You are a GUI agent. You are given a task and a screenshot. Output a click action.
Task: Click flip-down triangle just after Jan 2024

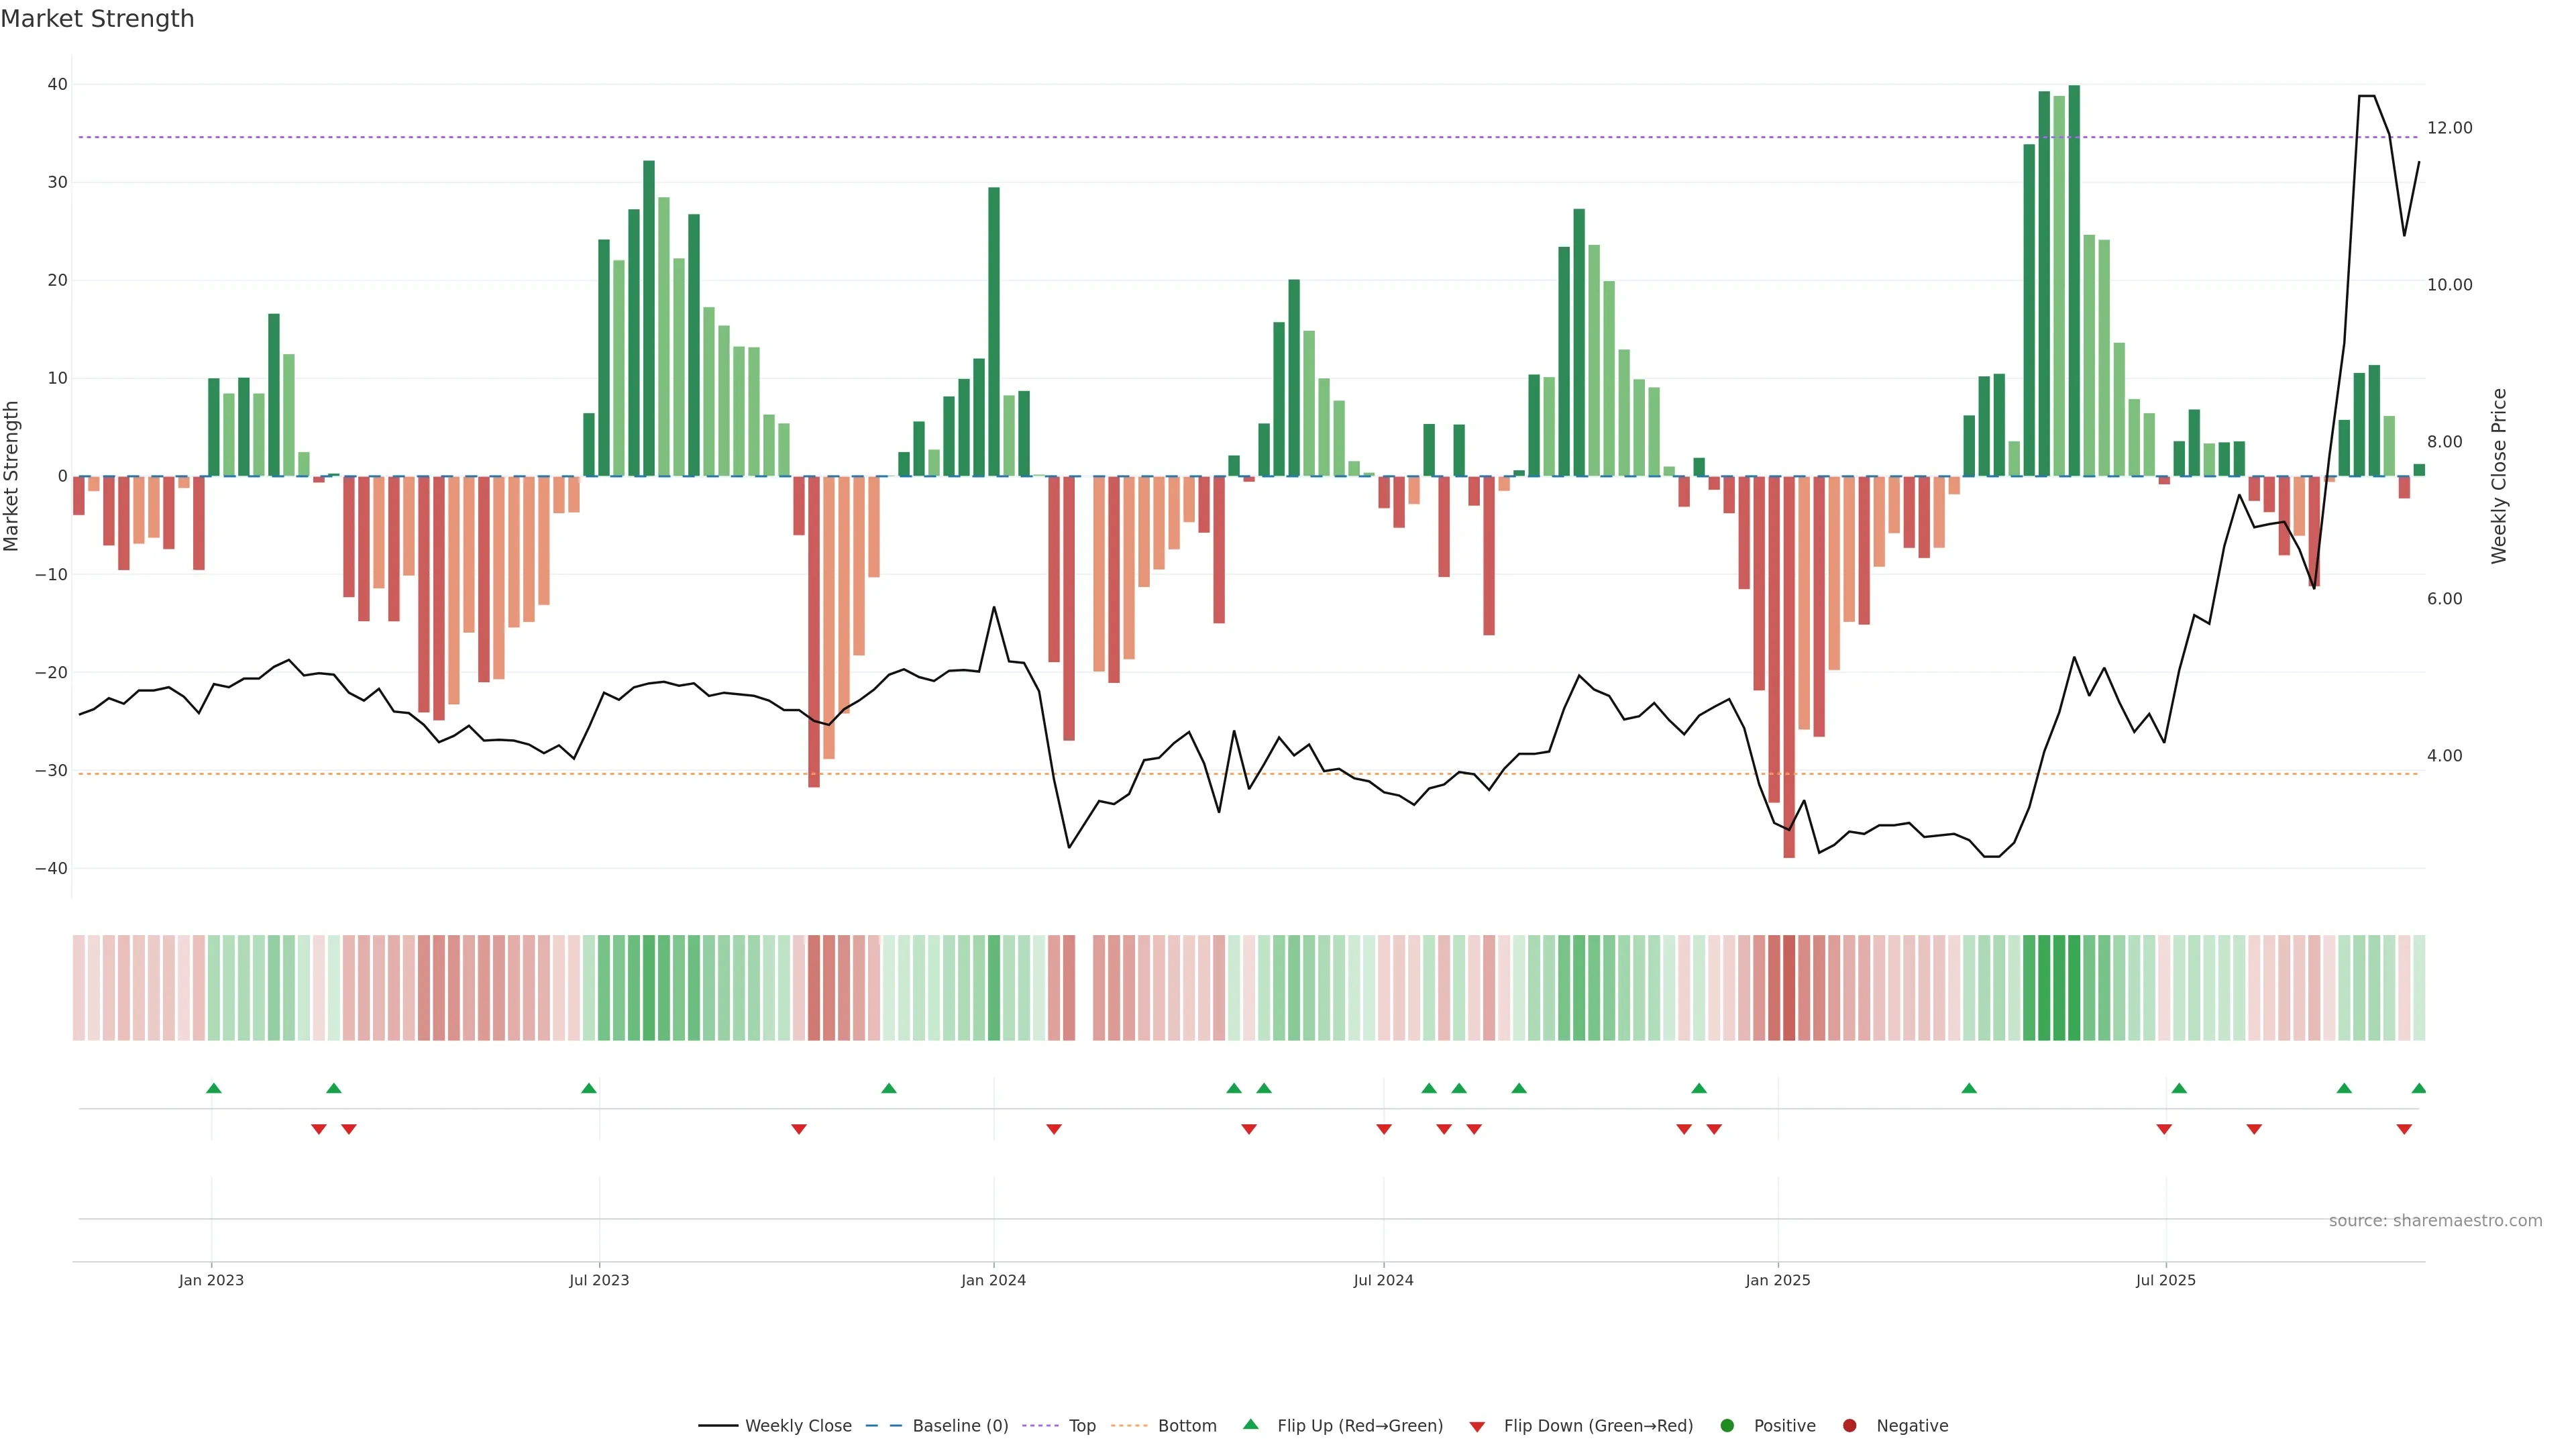[x=1054, y=1129]
